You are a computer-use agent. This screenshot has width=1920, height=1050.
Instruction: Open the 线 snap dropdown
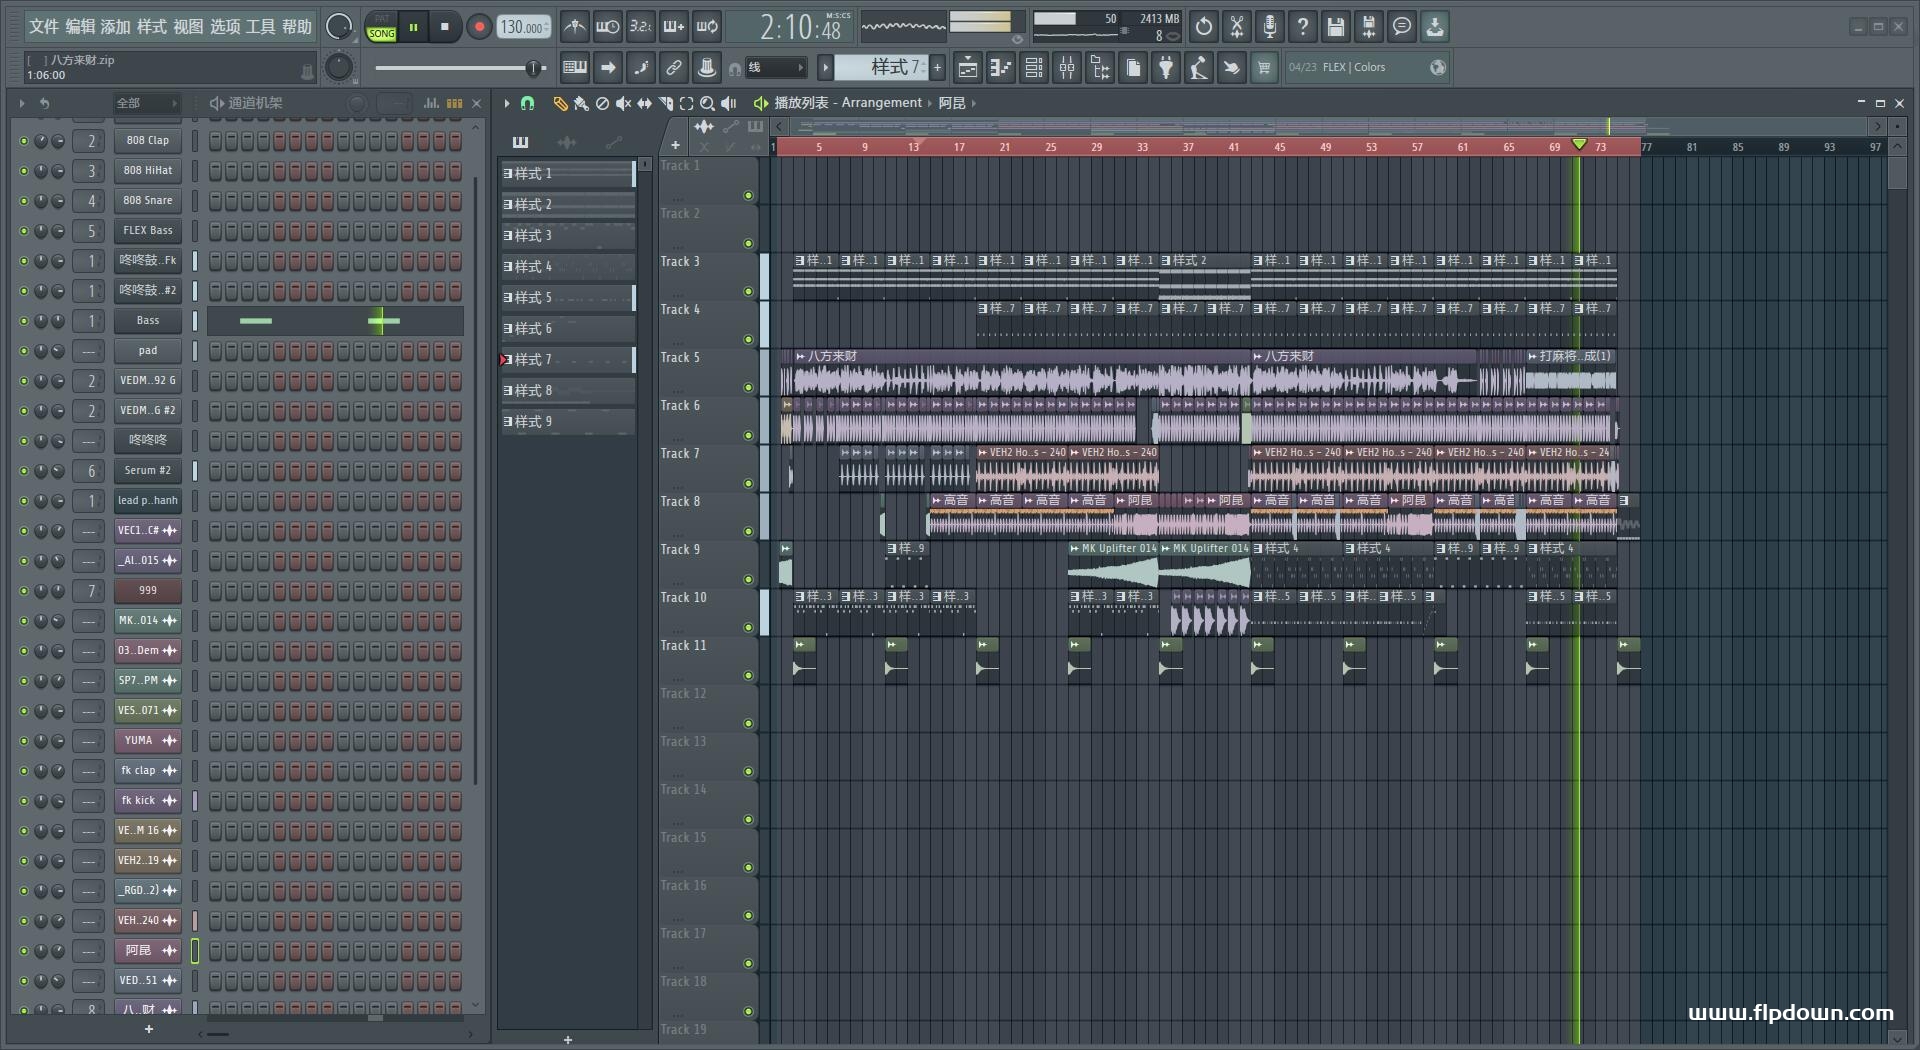pyautogui.click(x=776, y=68)
